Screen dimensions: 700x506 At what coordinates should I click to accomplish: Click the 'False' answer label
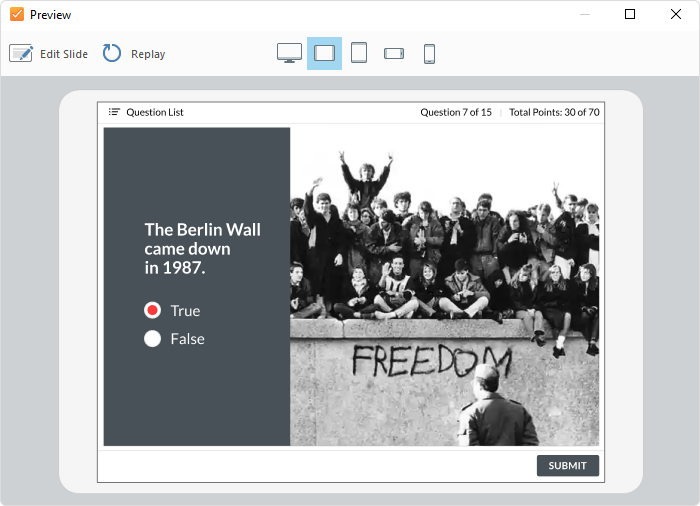click(x=188, y=339)
